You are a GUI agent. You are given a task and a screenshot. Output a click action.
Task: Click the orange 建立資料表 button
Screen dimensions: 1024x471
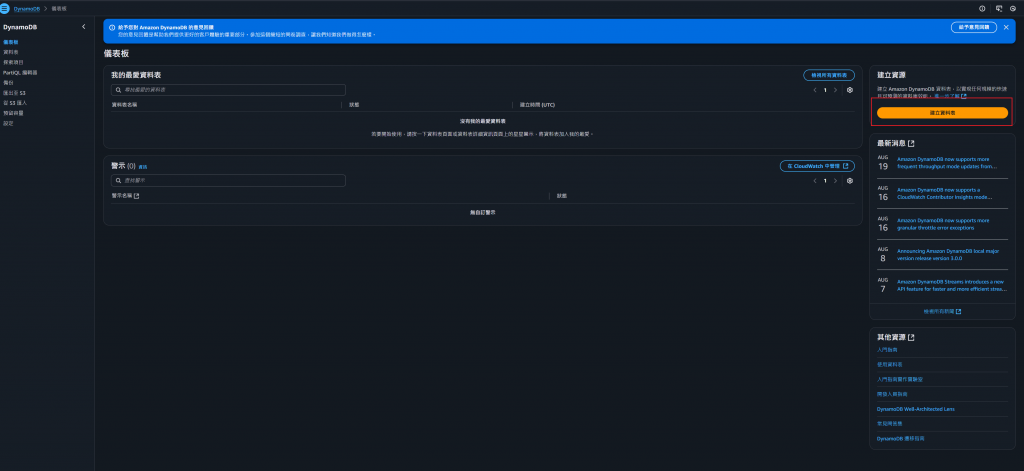[942, 113]
